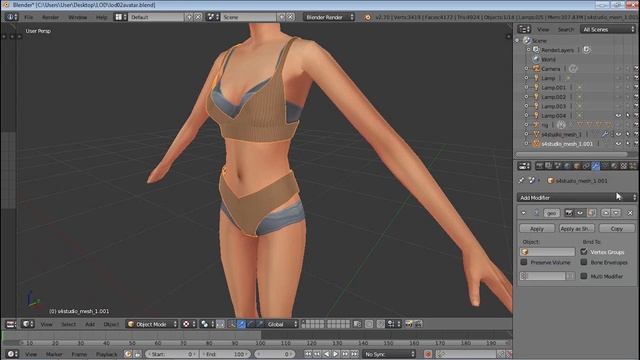Select Lamp.003 in the outliner
The image size is (640, 360).
point(553,106)
